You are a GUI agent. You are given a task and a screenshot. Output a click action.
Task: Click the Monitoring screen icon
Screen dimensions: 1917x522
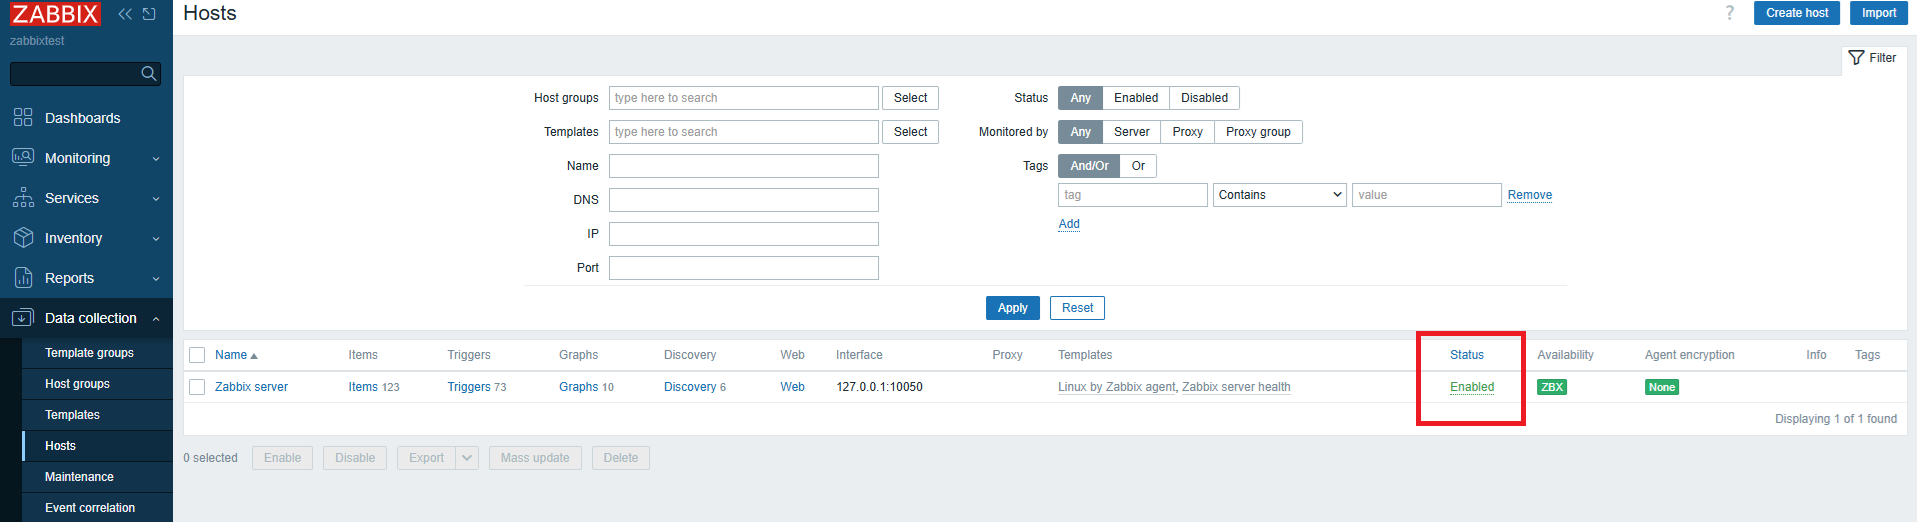click(x=23, y=157)
